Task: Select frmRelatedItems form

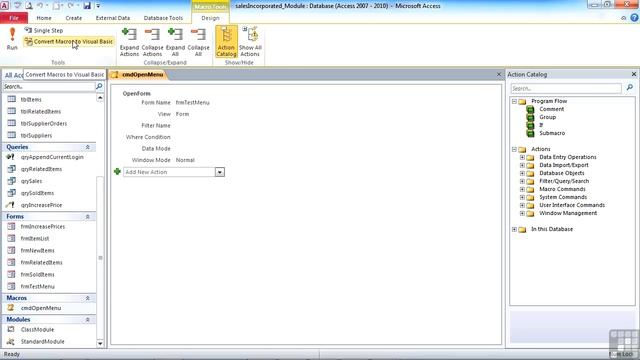Action: [42, 262]
